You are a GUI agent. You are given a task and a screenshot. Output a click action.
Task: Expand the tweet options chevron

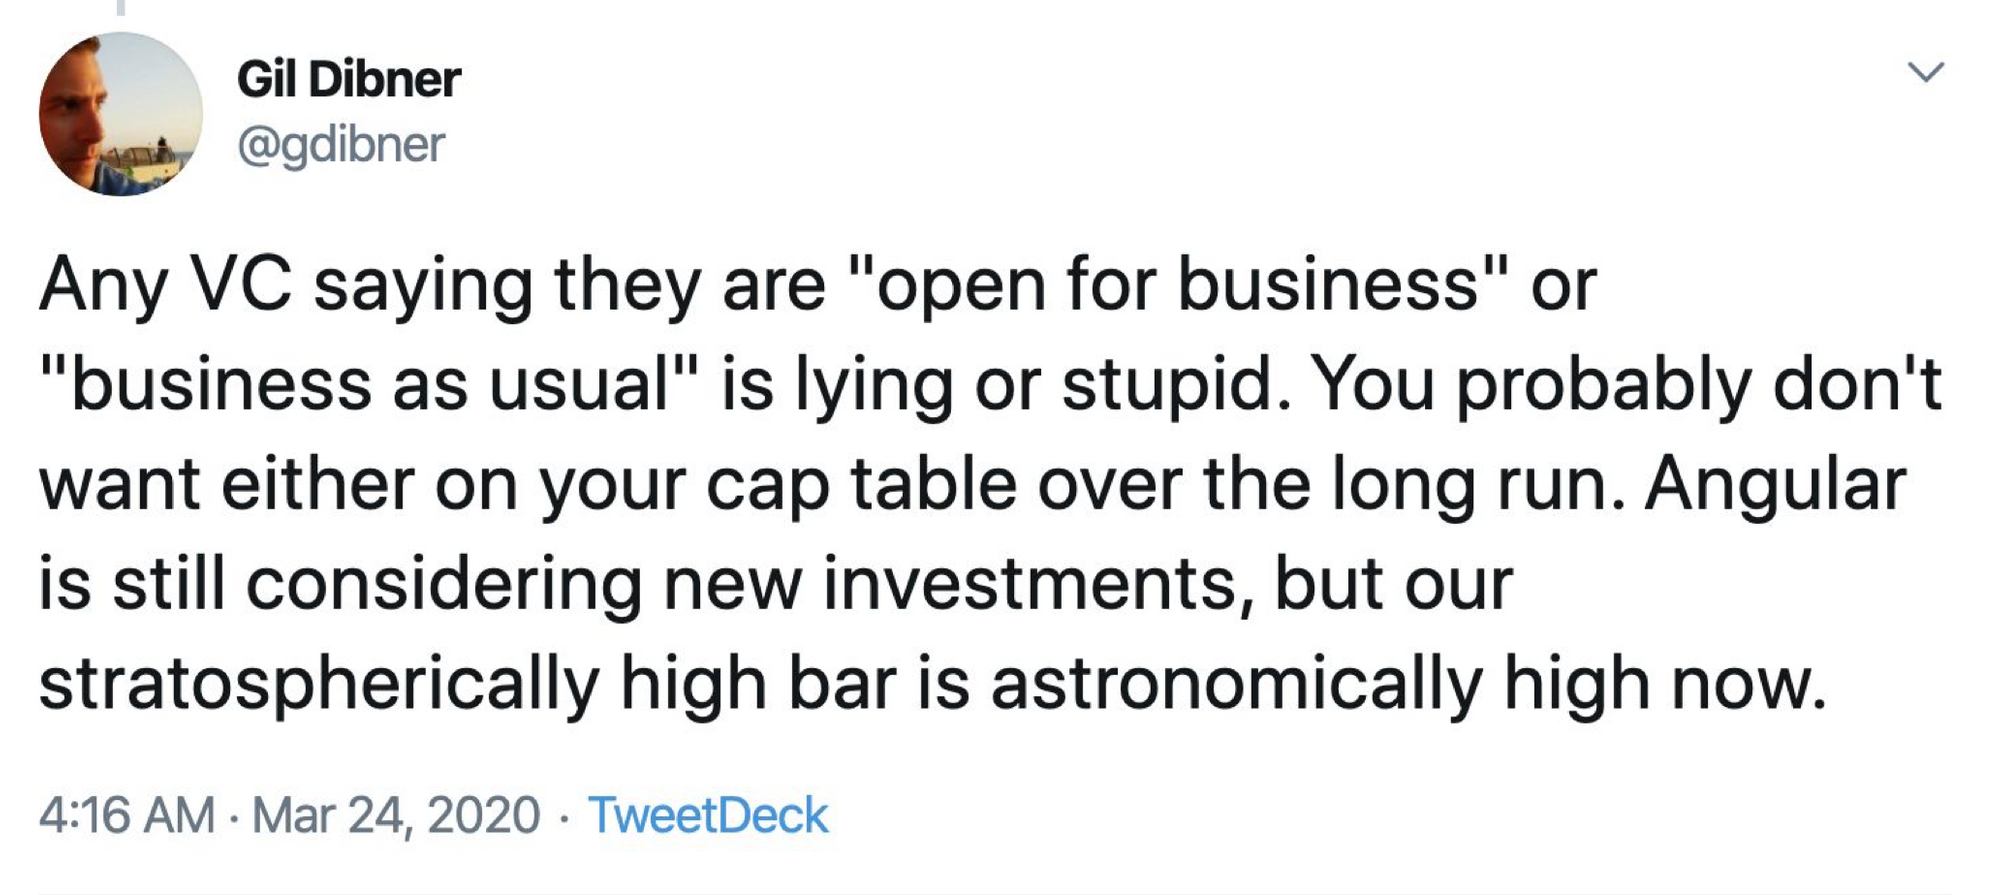tap(1925, 72)
